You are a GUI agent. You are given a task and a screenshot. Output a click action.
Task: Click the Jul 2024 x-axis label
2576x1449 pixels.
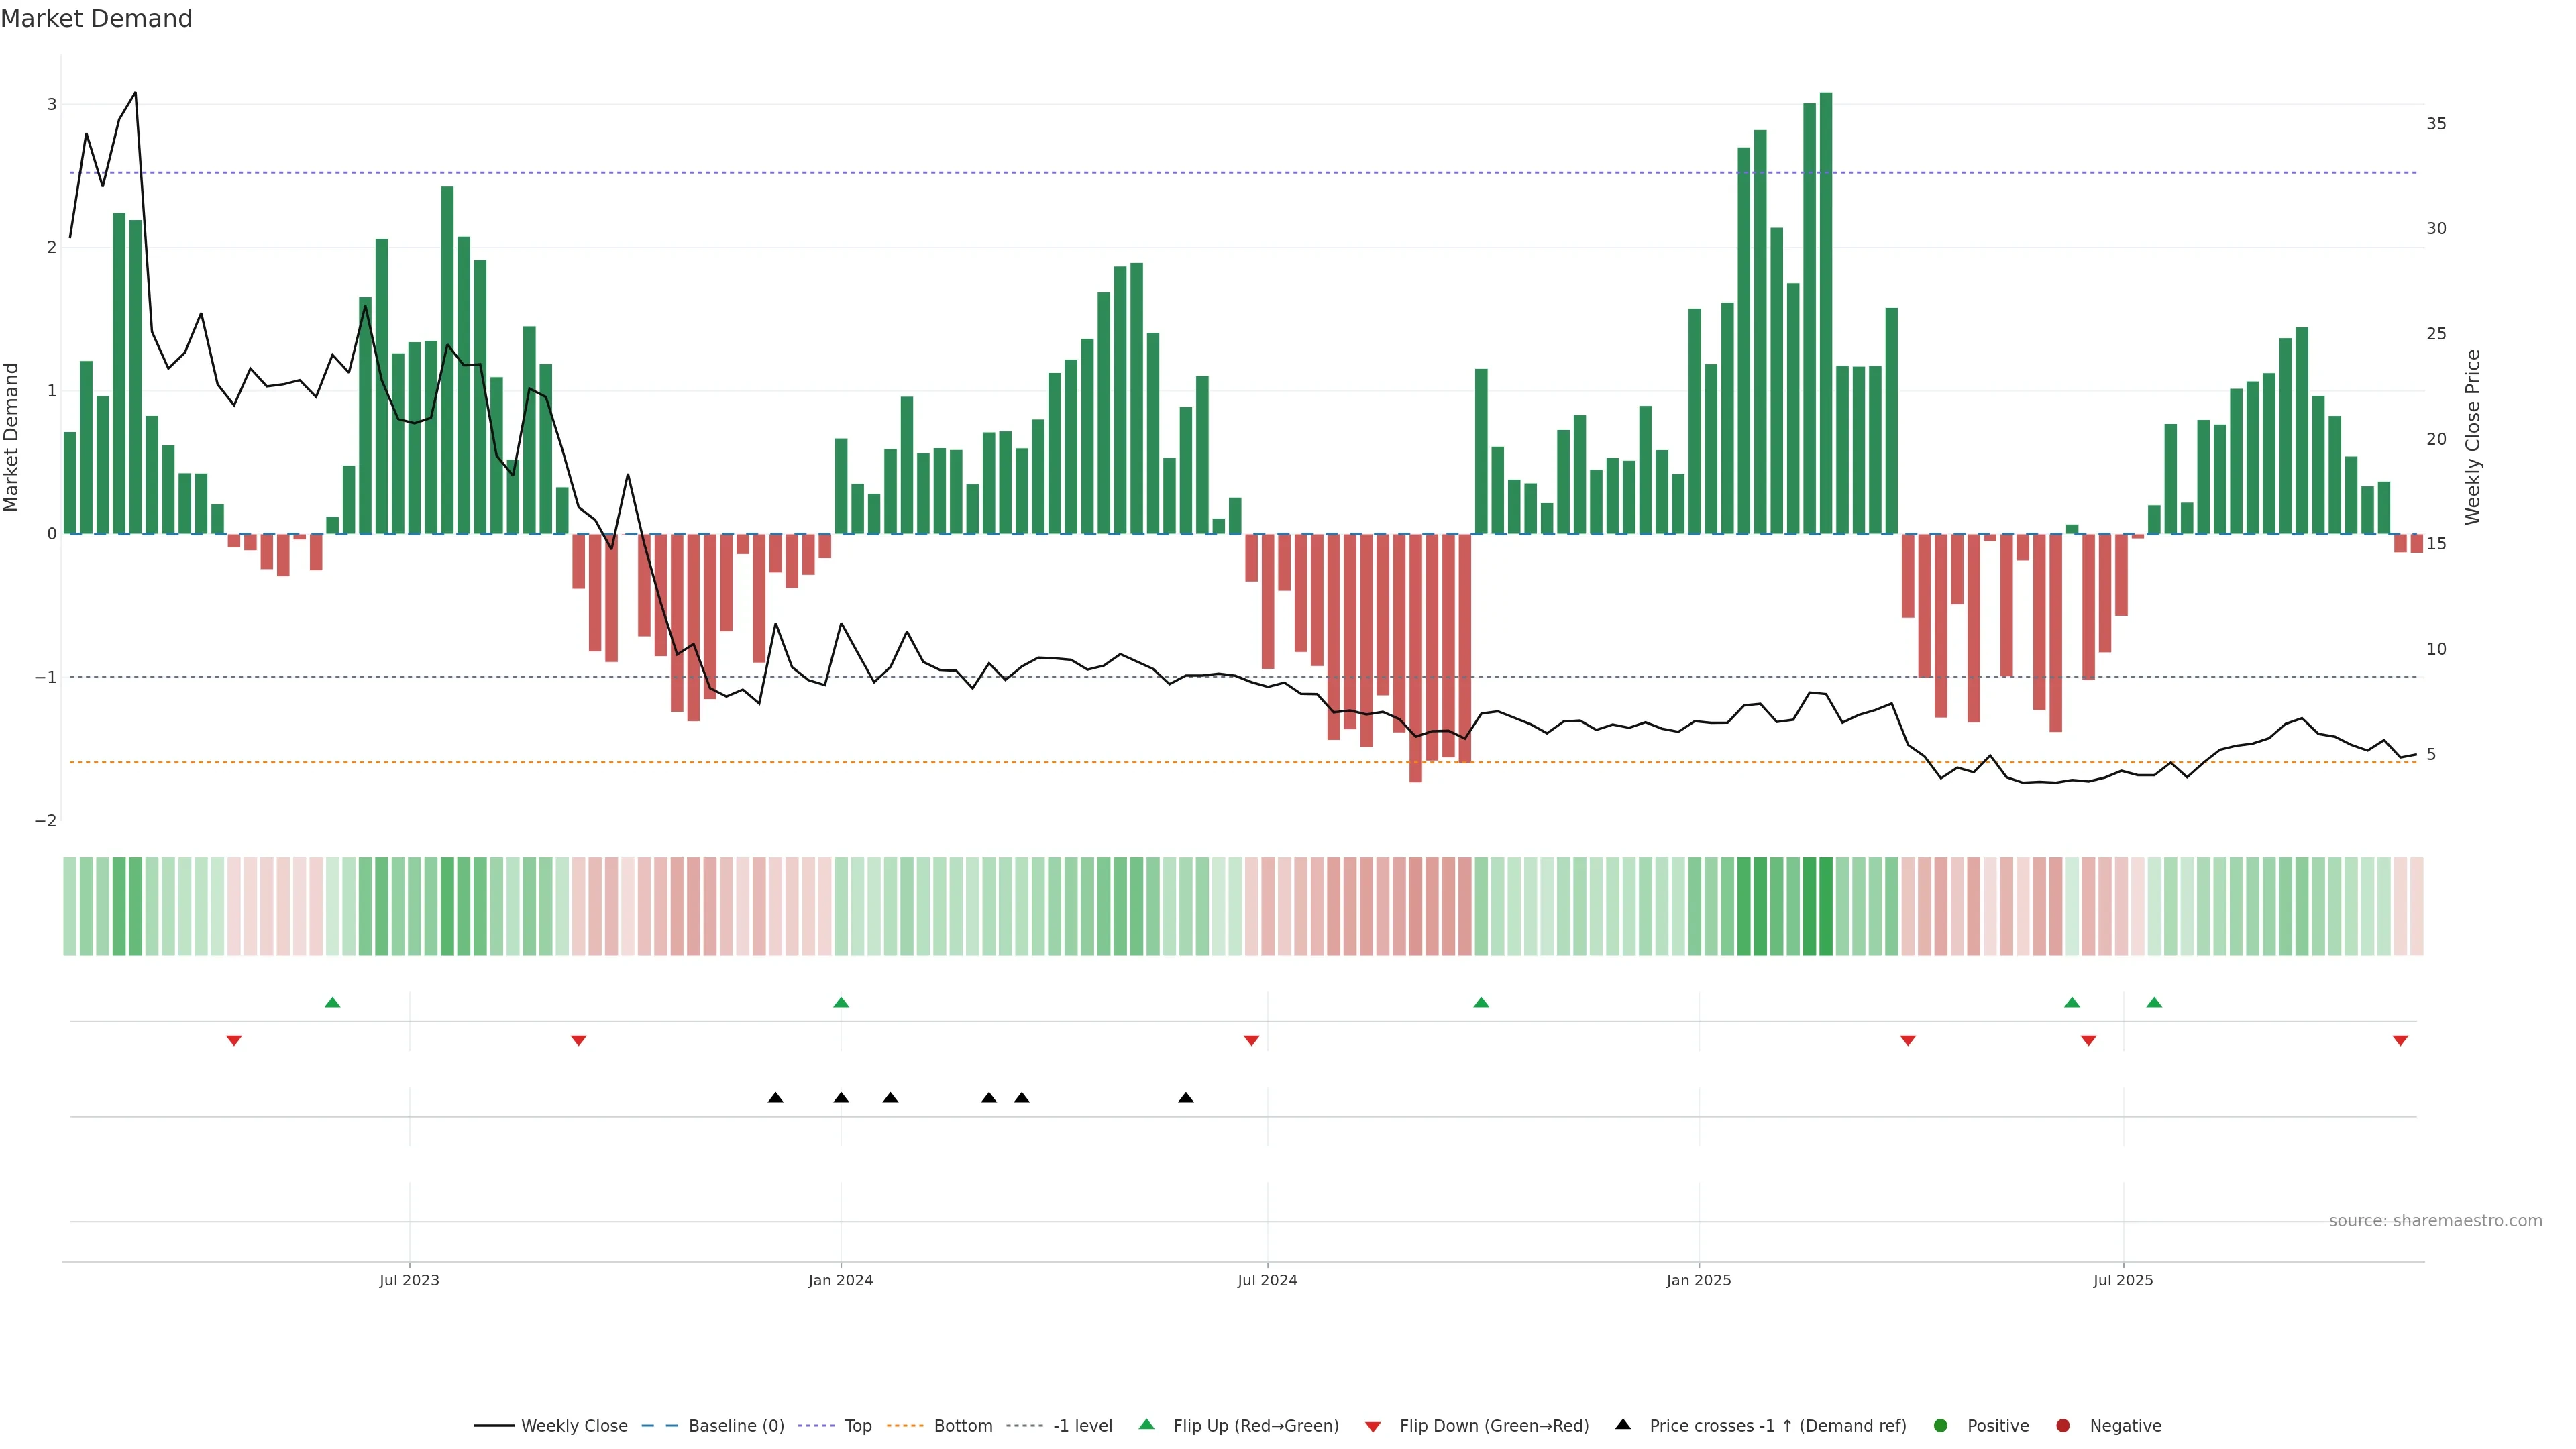tap(1267, 1280)
